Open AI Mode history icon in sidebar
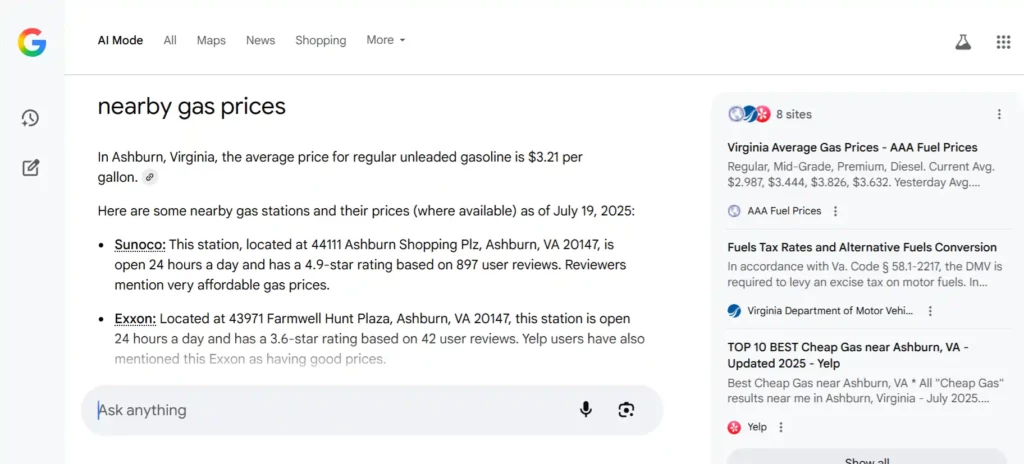This screenshot has height=464, width=1024. [30, 118]
